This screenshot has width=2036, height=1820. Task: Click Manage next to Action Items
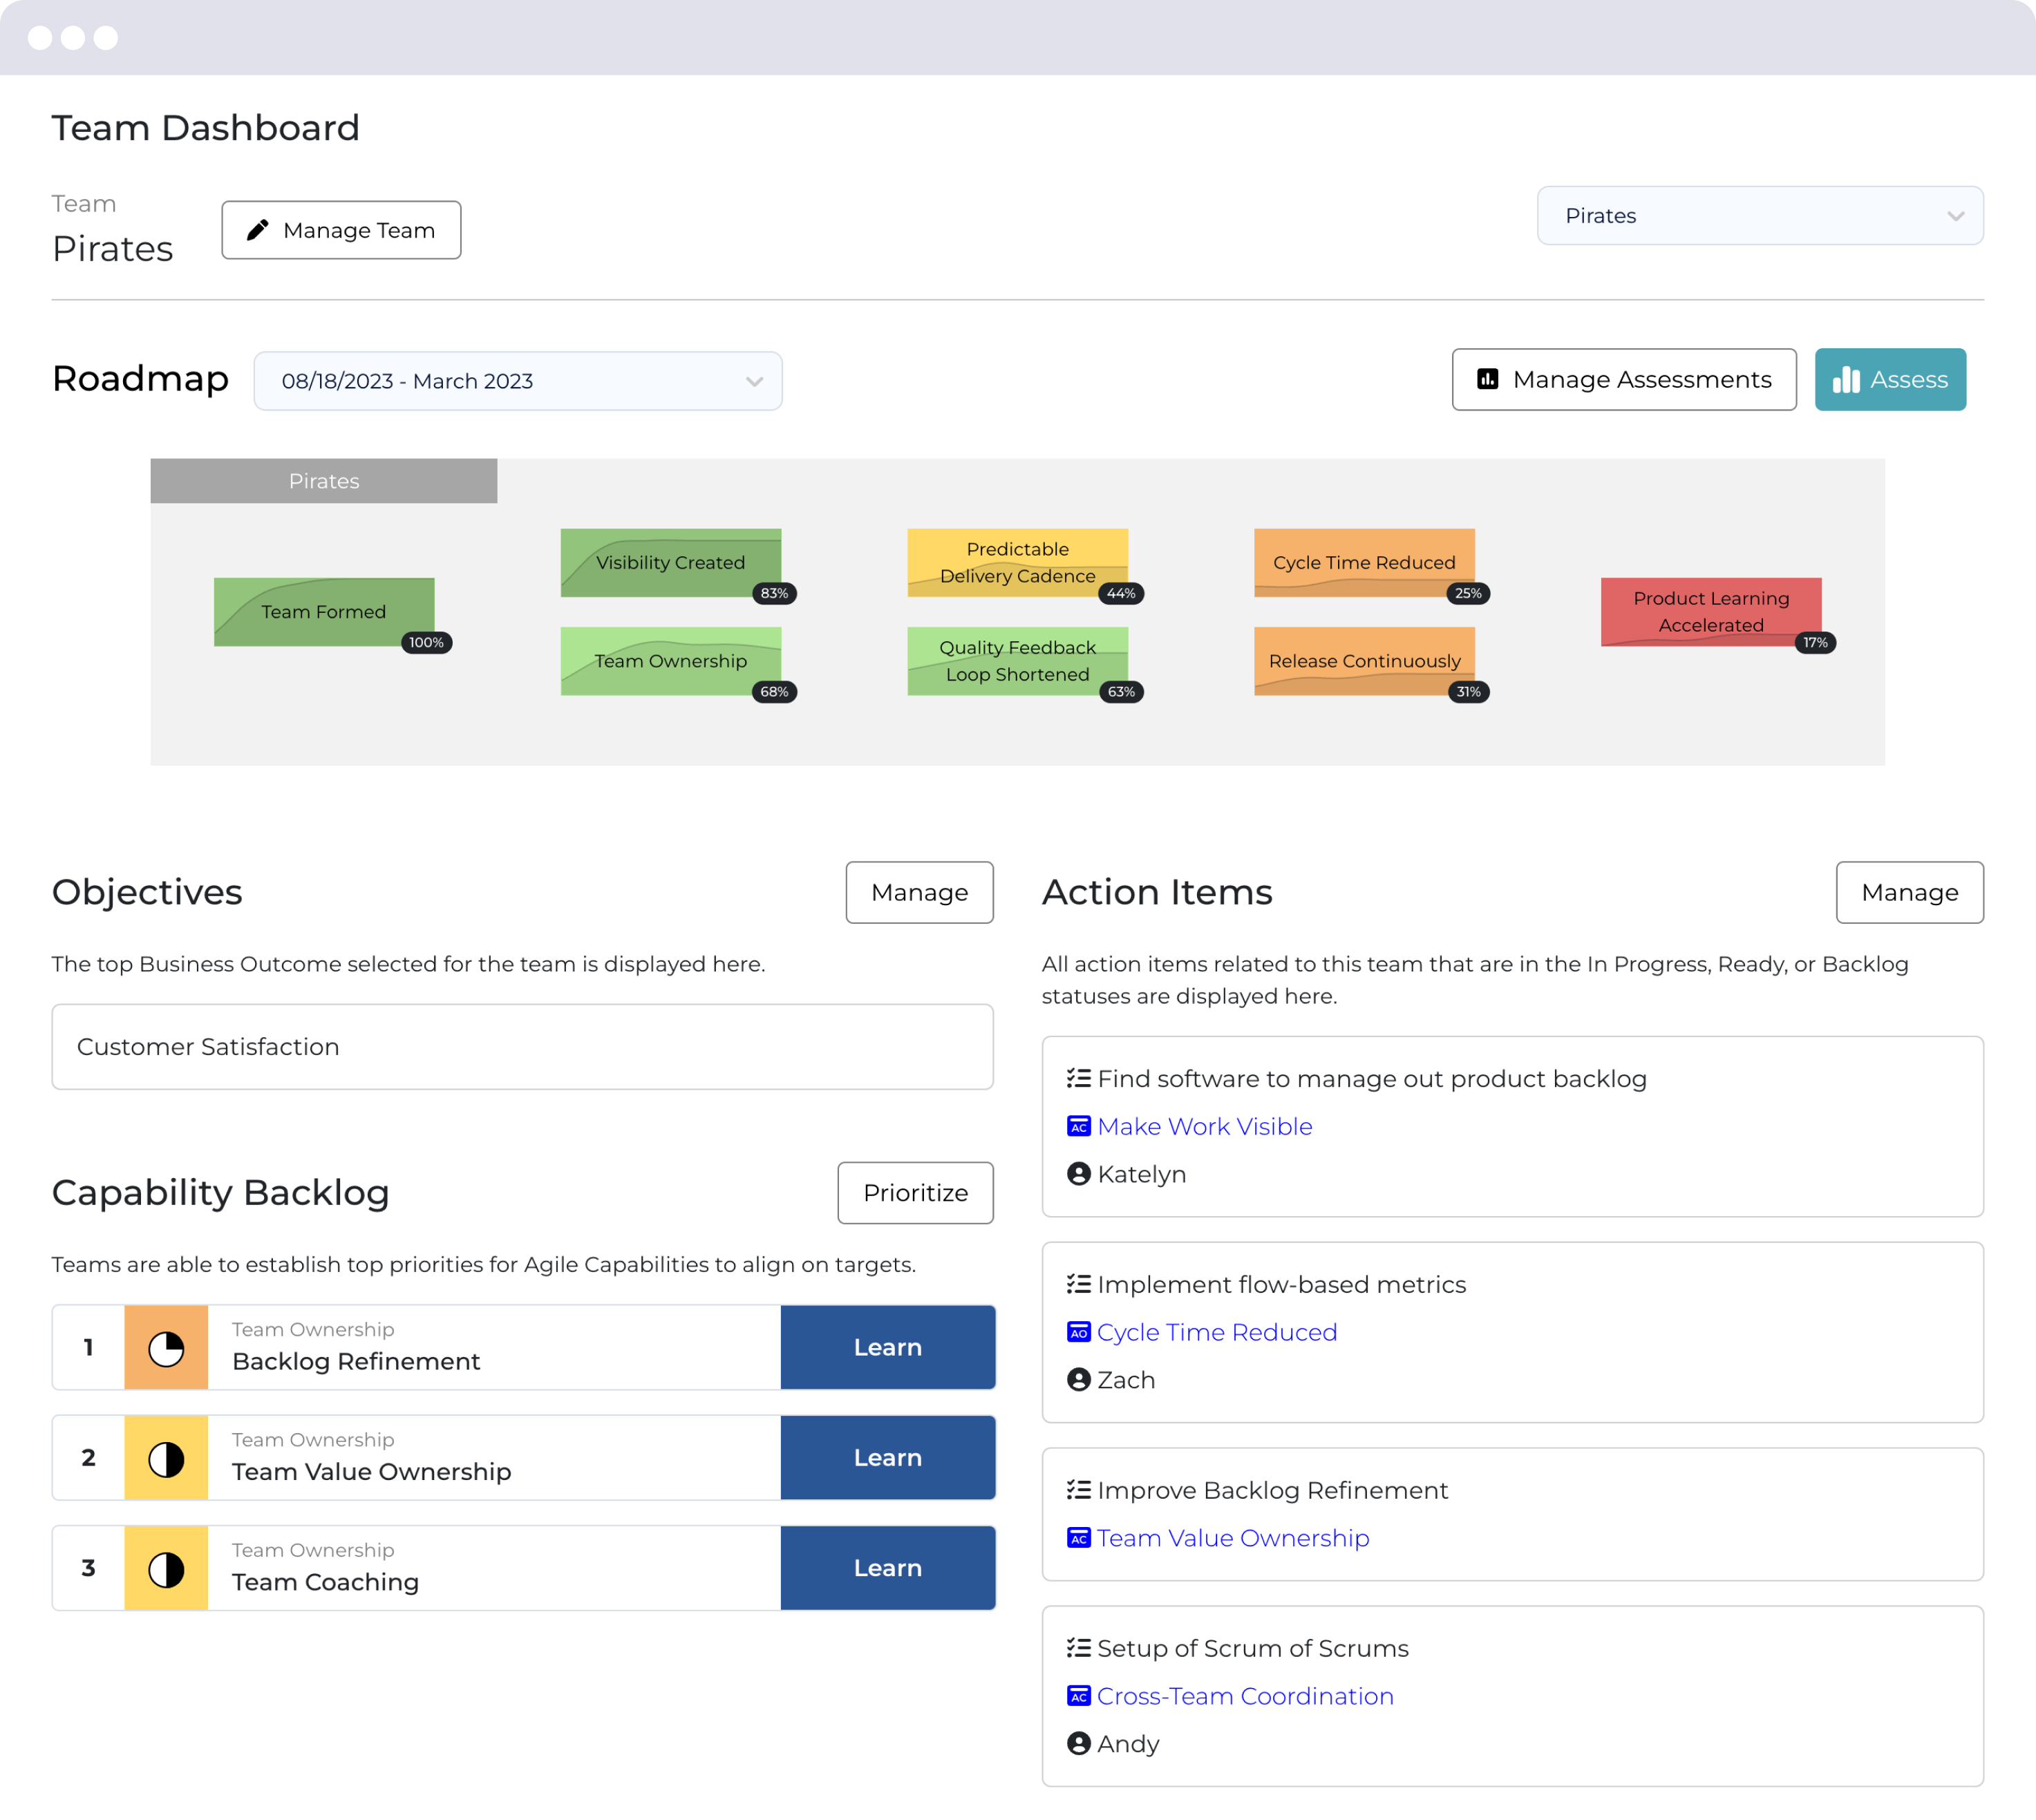(x=1908, y=892)
